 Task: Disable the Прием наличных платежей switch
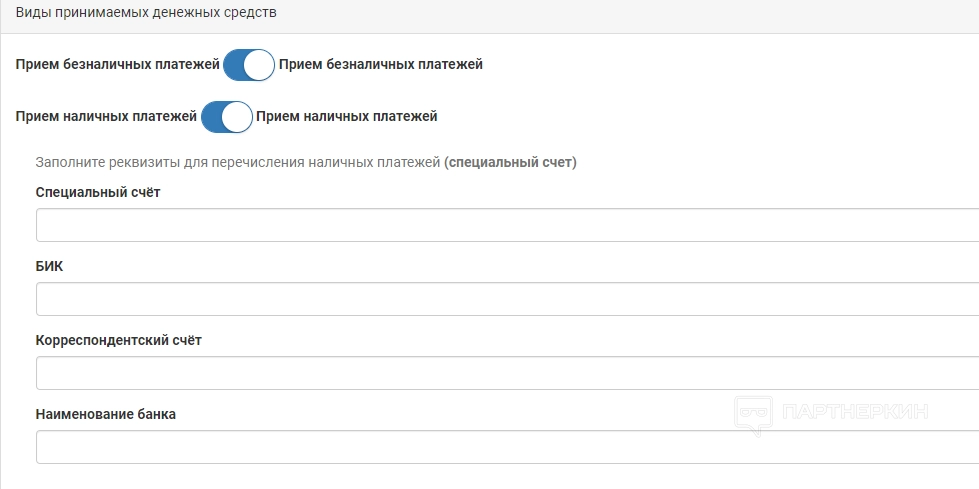click(226, 117)
